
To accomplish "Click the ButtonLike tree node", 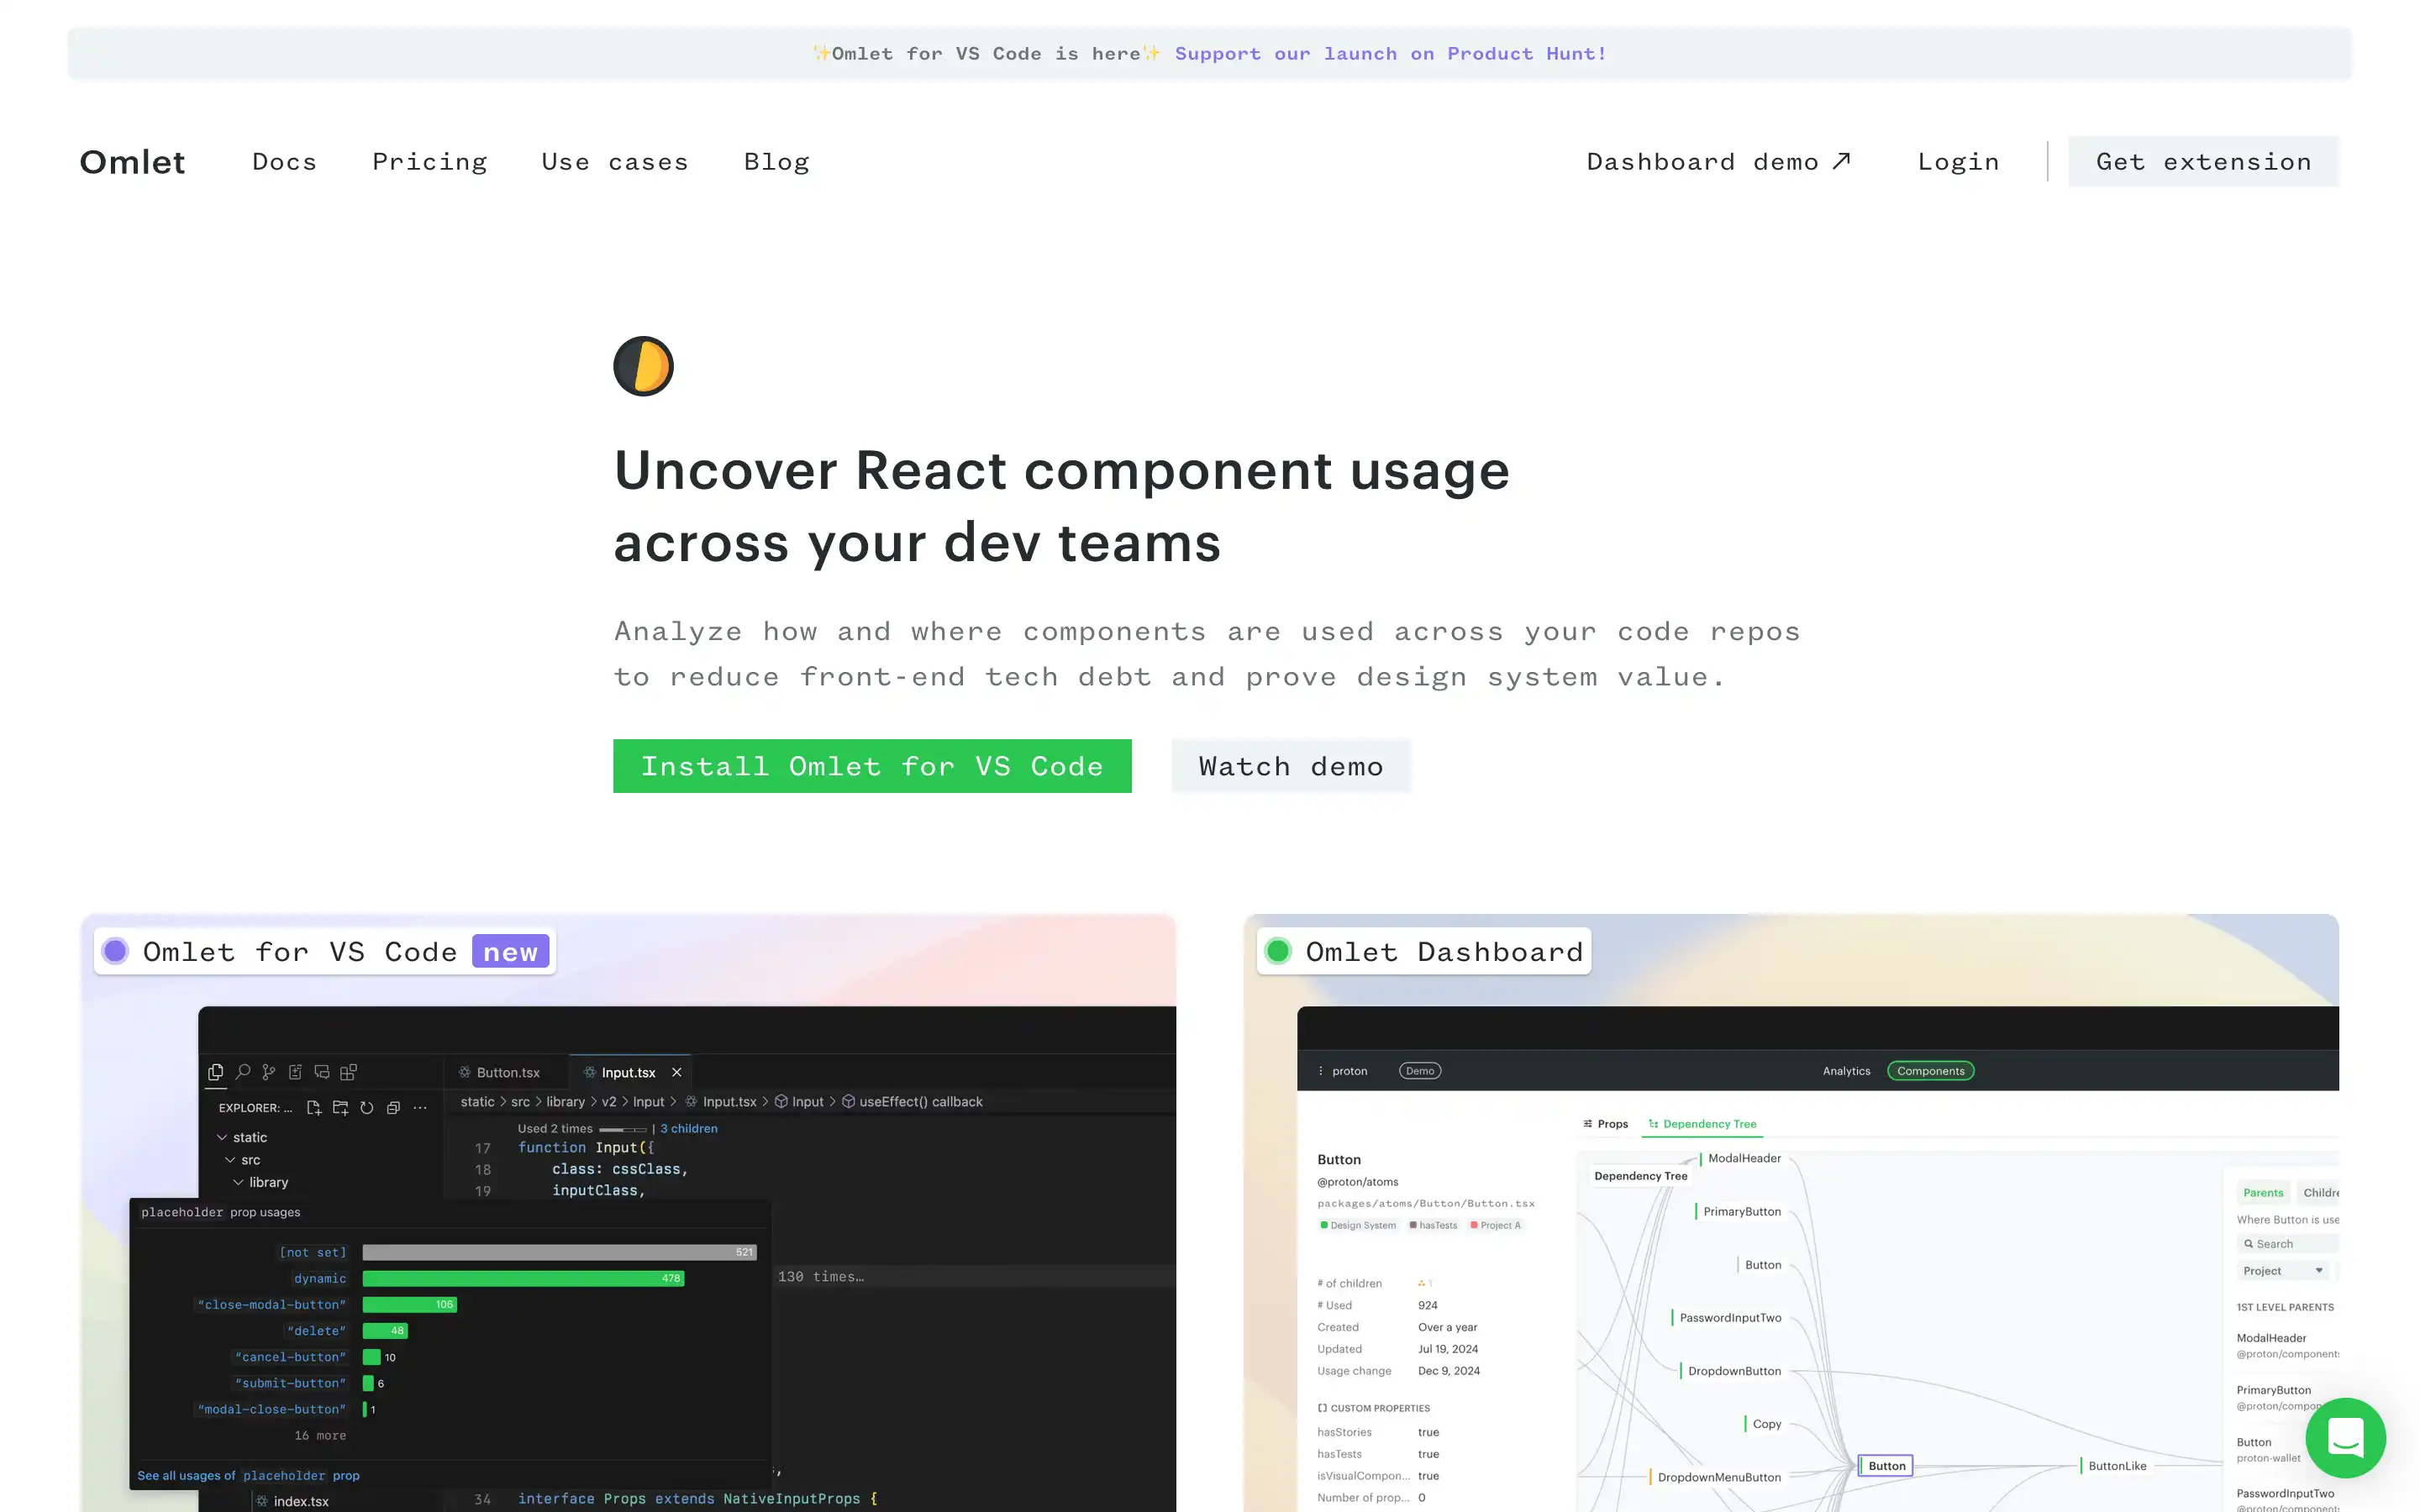I will [2116, 1466].
